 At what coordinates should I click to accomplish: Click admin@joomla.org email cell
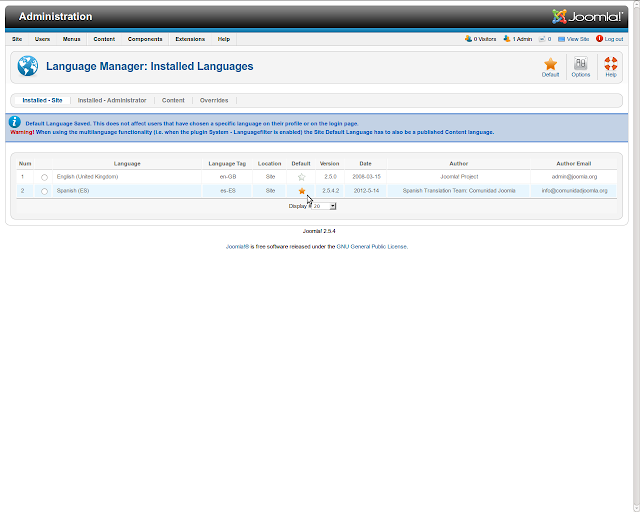pos(574,177)
